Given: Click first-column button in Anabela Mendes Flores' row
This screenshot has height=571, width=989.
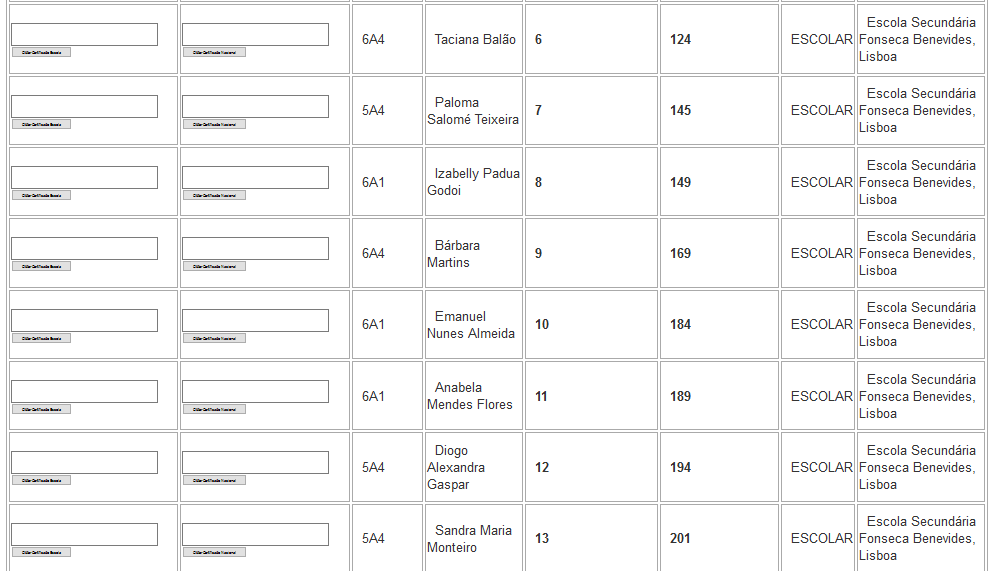Looking at the screenshot, I should [41, 409].
